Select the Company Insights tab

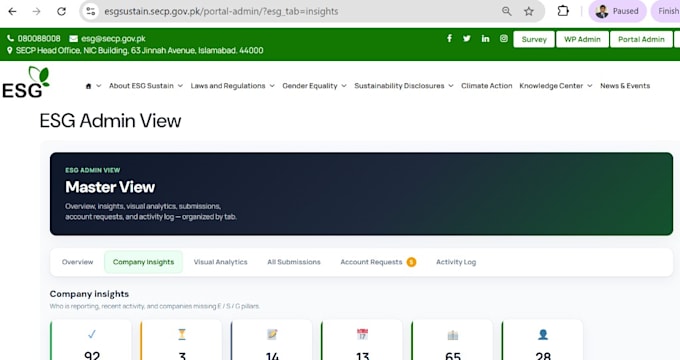tap(143, 262)
